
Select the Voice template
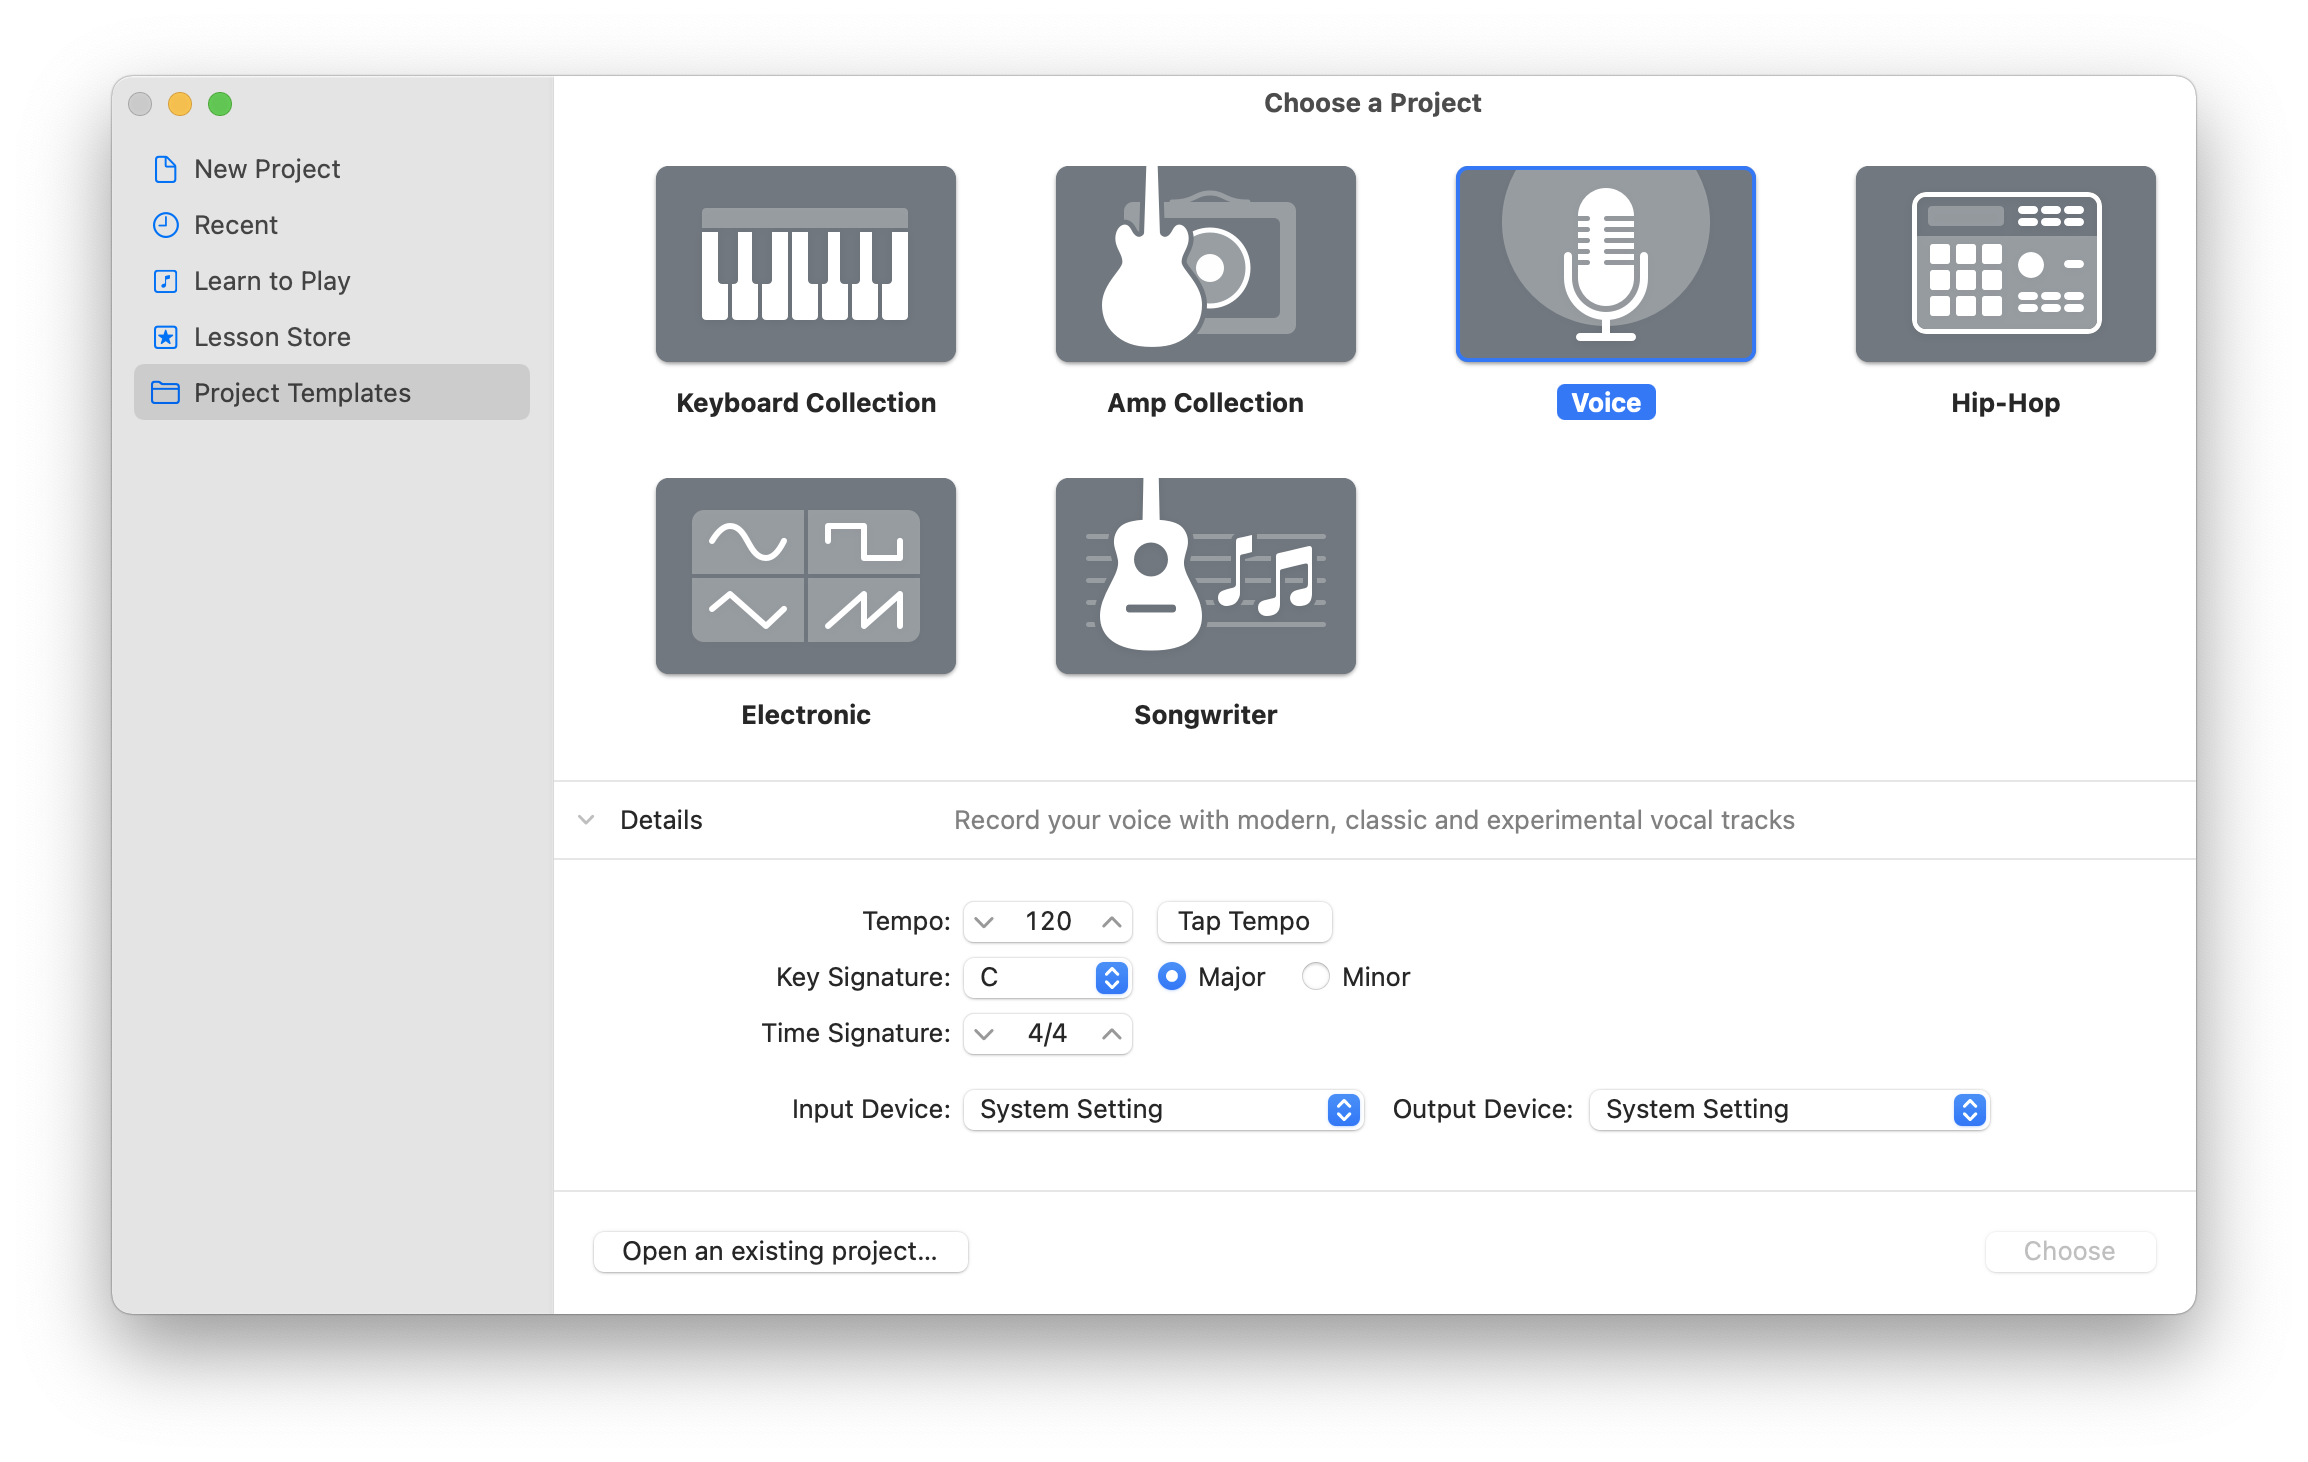(1605, 264)
